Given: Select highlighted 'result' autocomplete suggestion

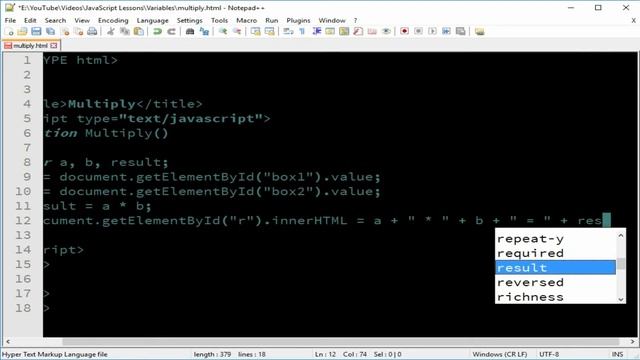Looking at the screenshot, I should pos(555,268).
